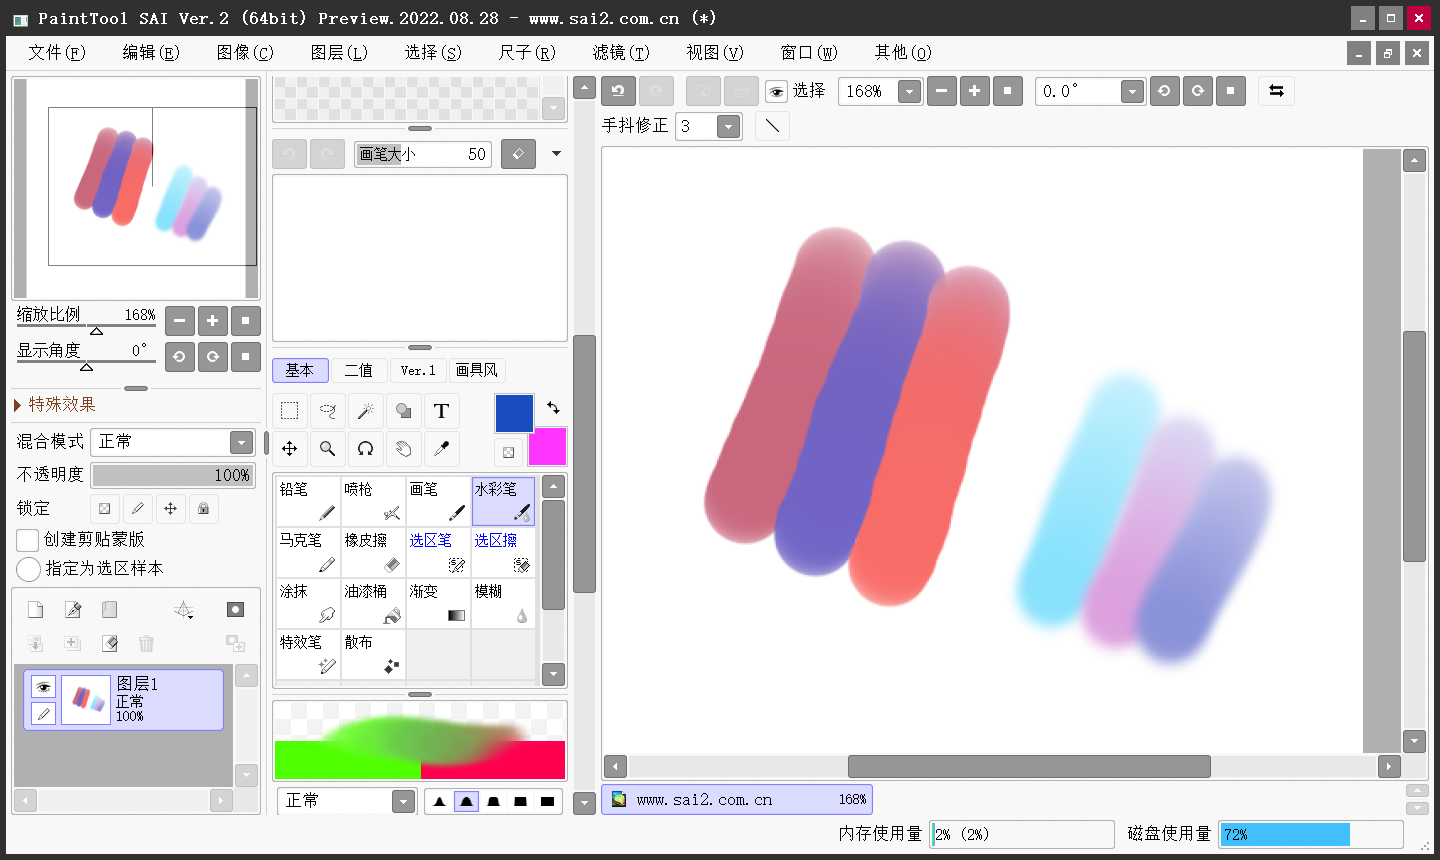Open the 文件 menu

point(57,52)
